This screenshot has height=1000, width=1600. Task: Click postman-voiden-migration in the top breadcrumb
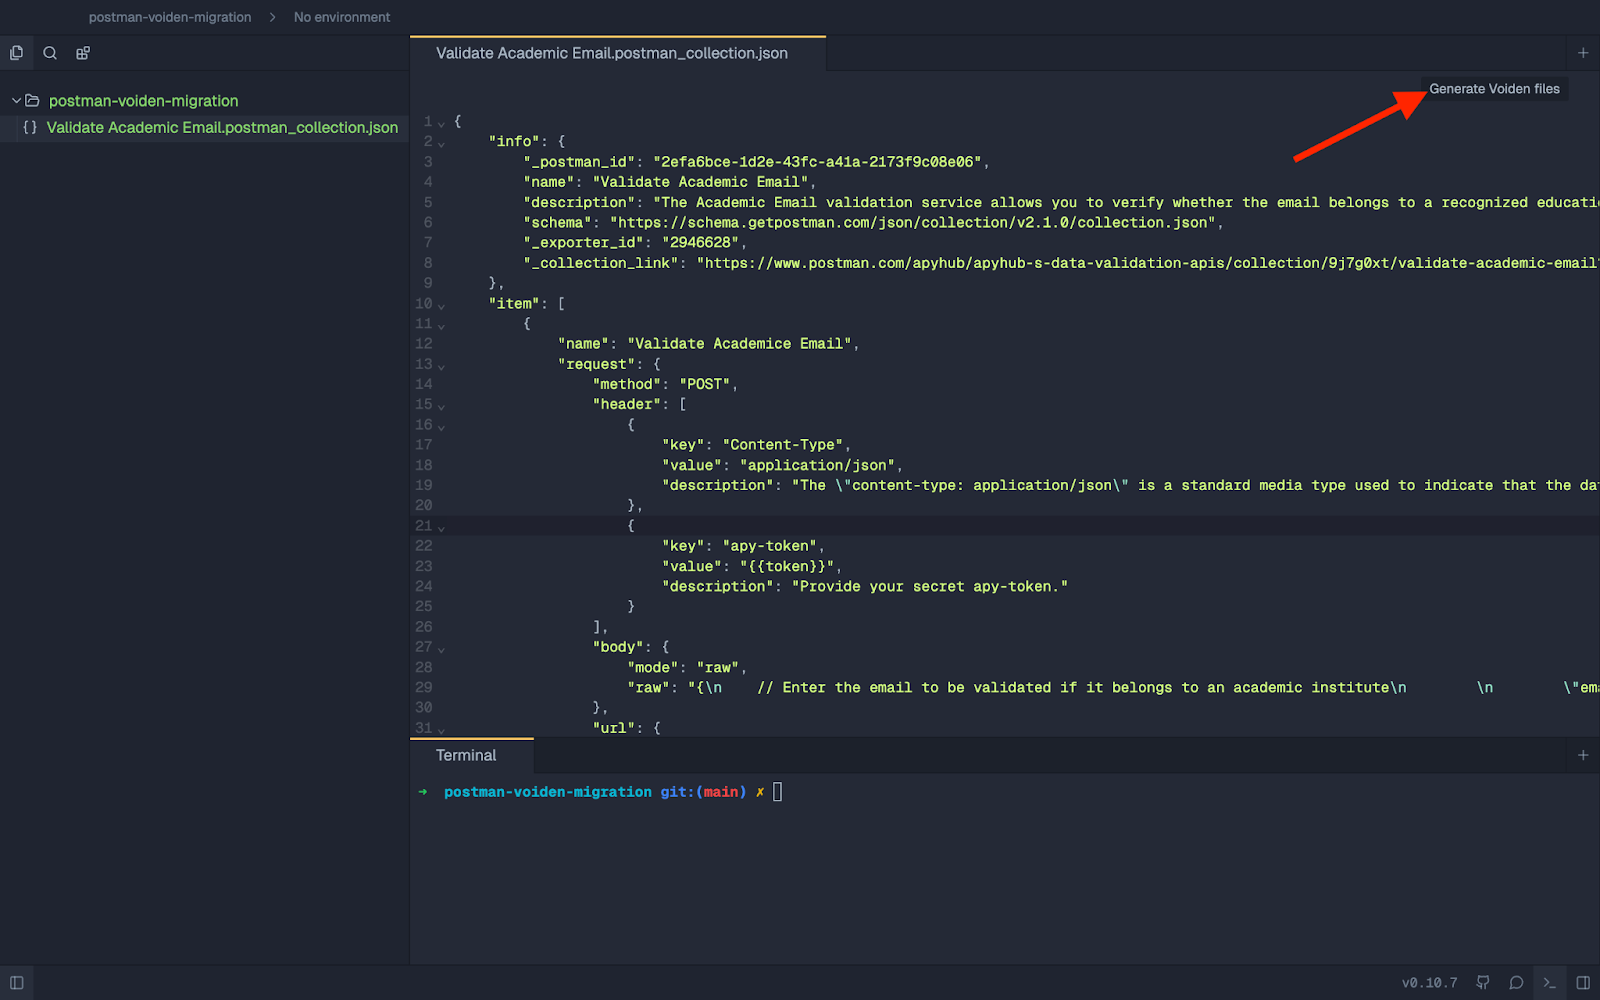(170, 17)
